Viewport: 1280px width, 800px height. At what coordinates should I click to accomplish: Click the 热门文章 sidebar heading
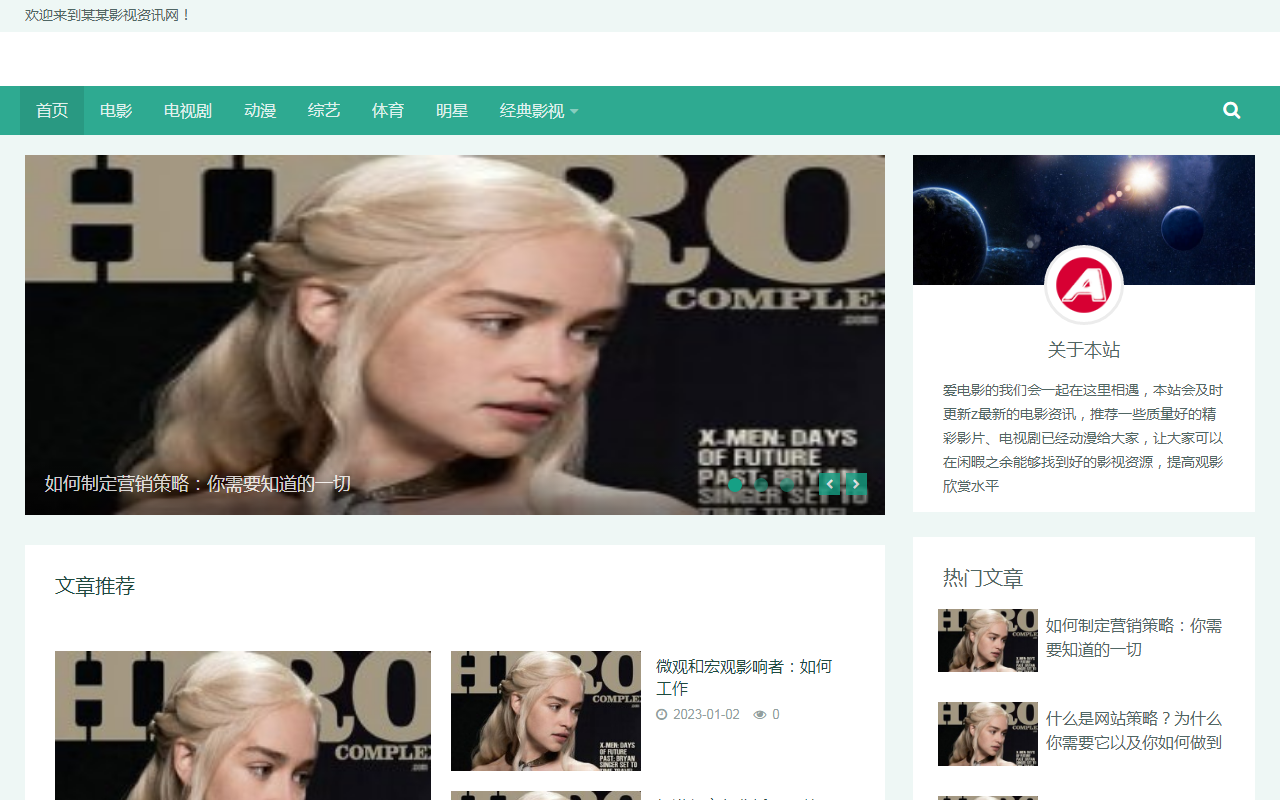[983, 578]
